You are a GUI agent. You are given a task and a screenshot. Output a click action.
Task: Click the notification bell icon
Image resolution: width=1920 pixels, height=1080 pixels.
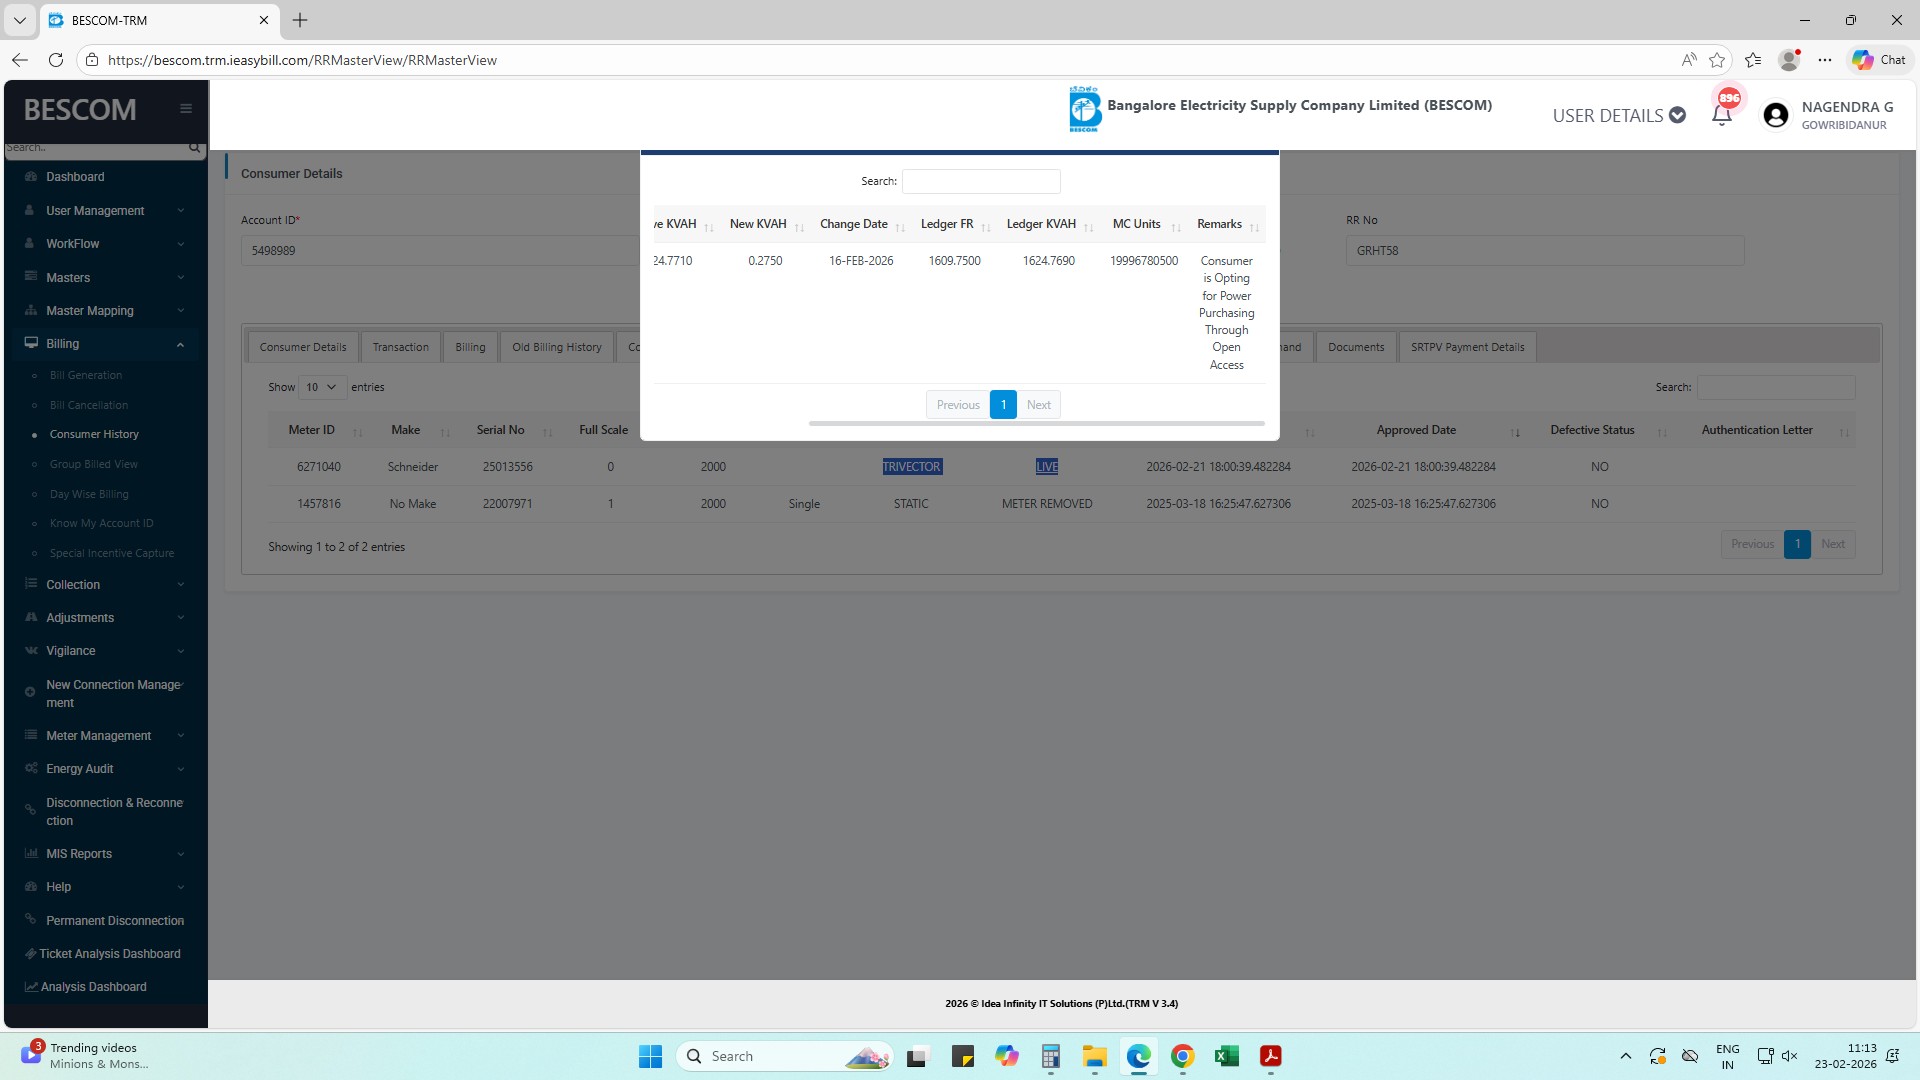click(x=1721, y=115)
